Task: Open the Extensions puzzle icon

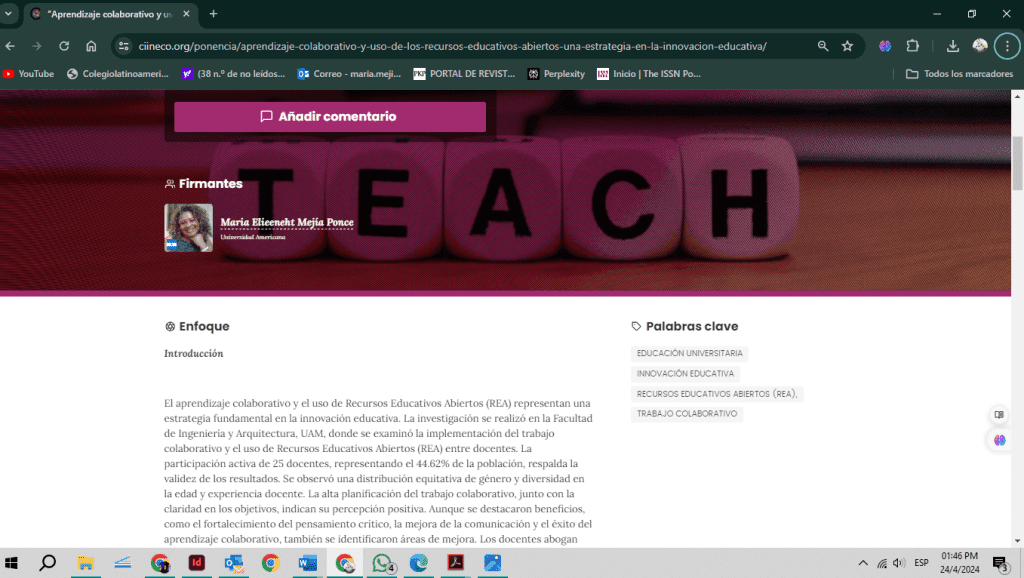Action: point(912,46)
